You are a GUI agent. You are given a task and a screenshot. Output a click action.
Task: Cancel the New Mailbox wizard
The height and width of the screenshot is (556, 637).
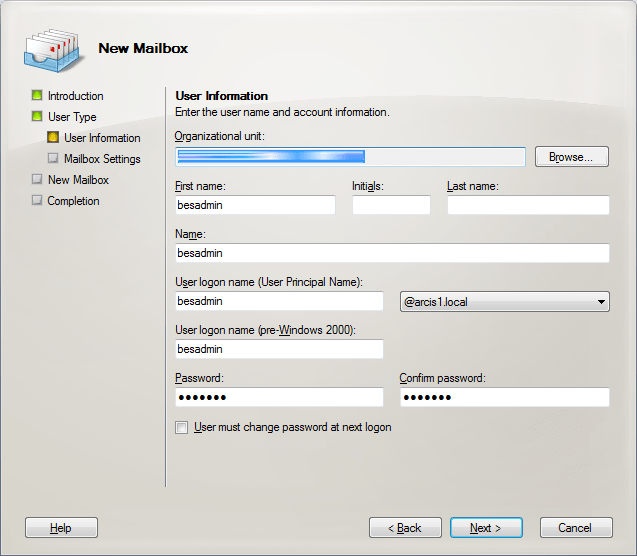coord(575,528)
